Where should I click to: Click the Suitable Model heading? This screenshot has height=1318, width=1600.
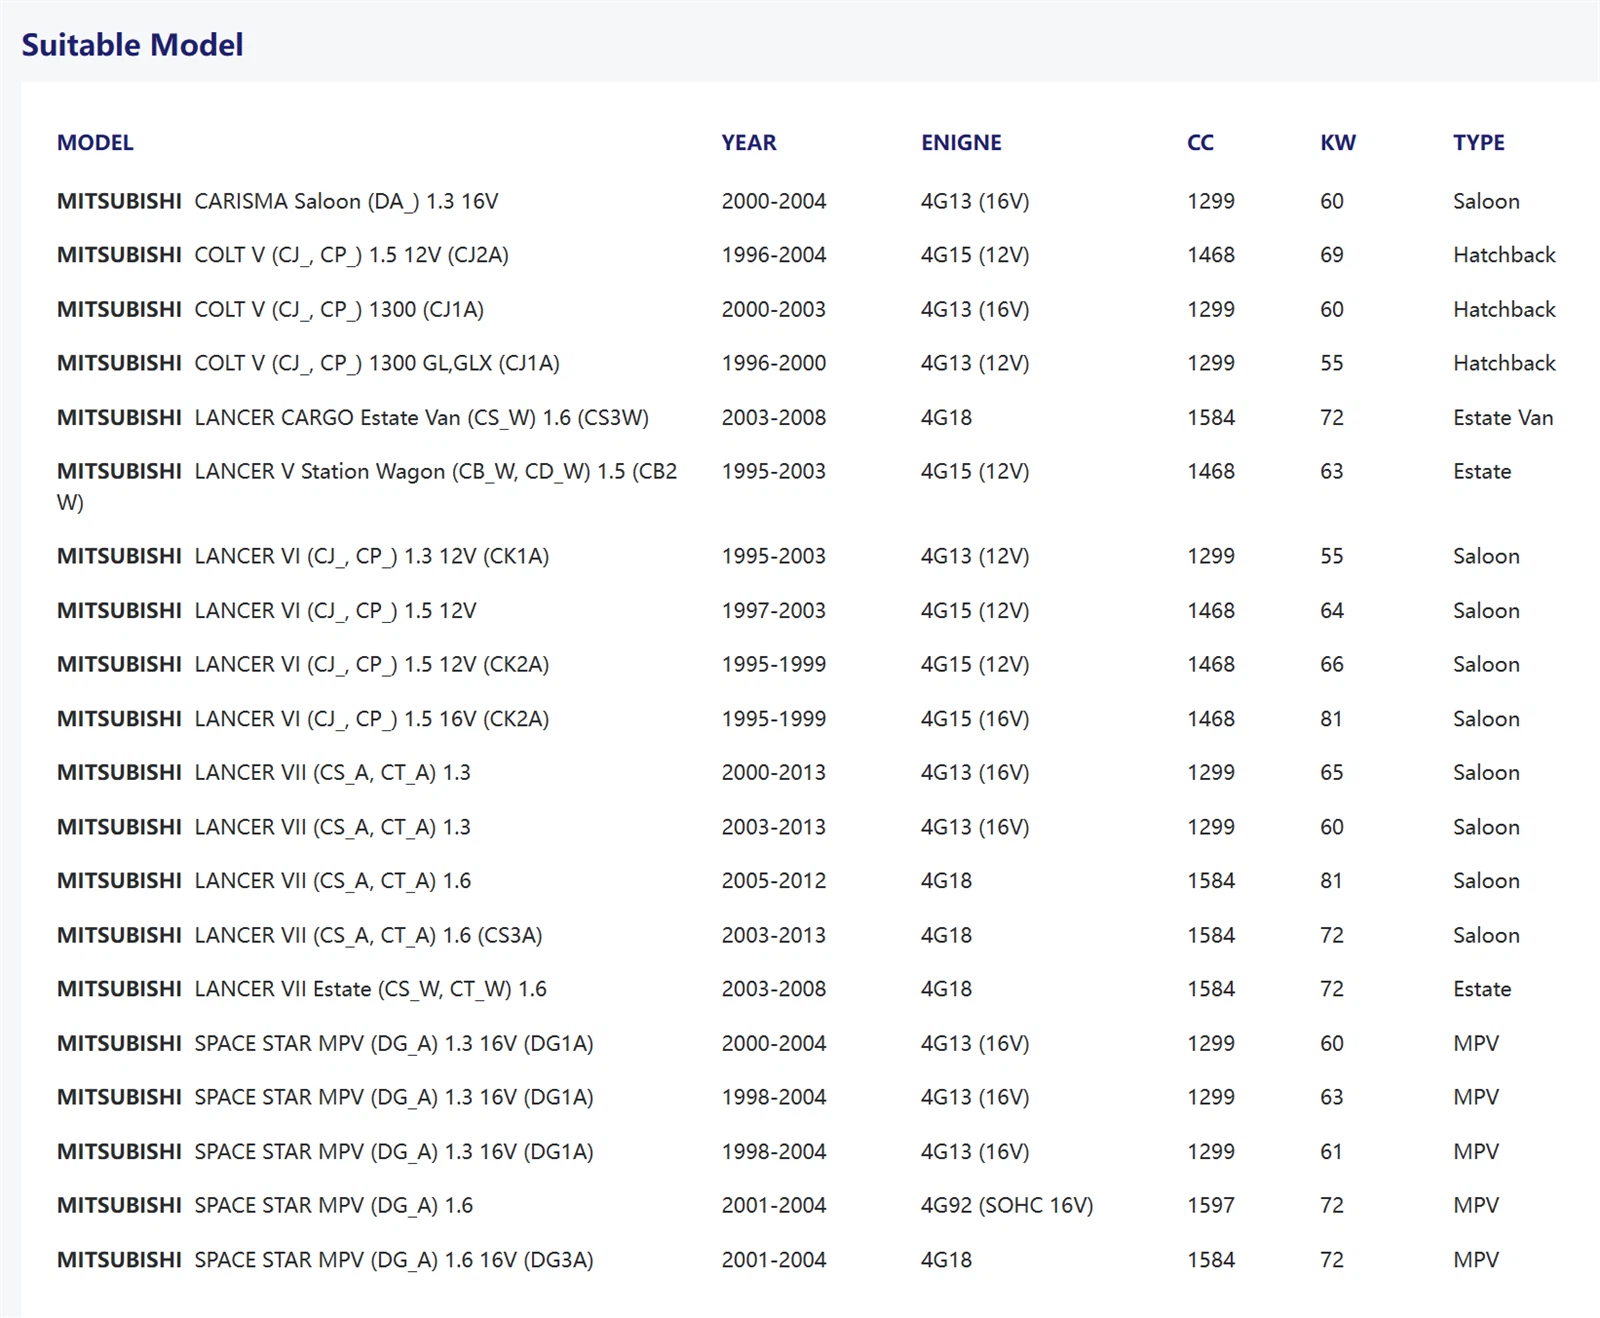click(132, 45)
